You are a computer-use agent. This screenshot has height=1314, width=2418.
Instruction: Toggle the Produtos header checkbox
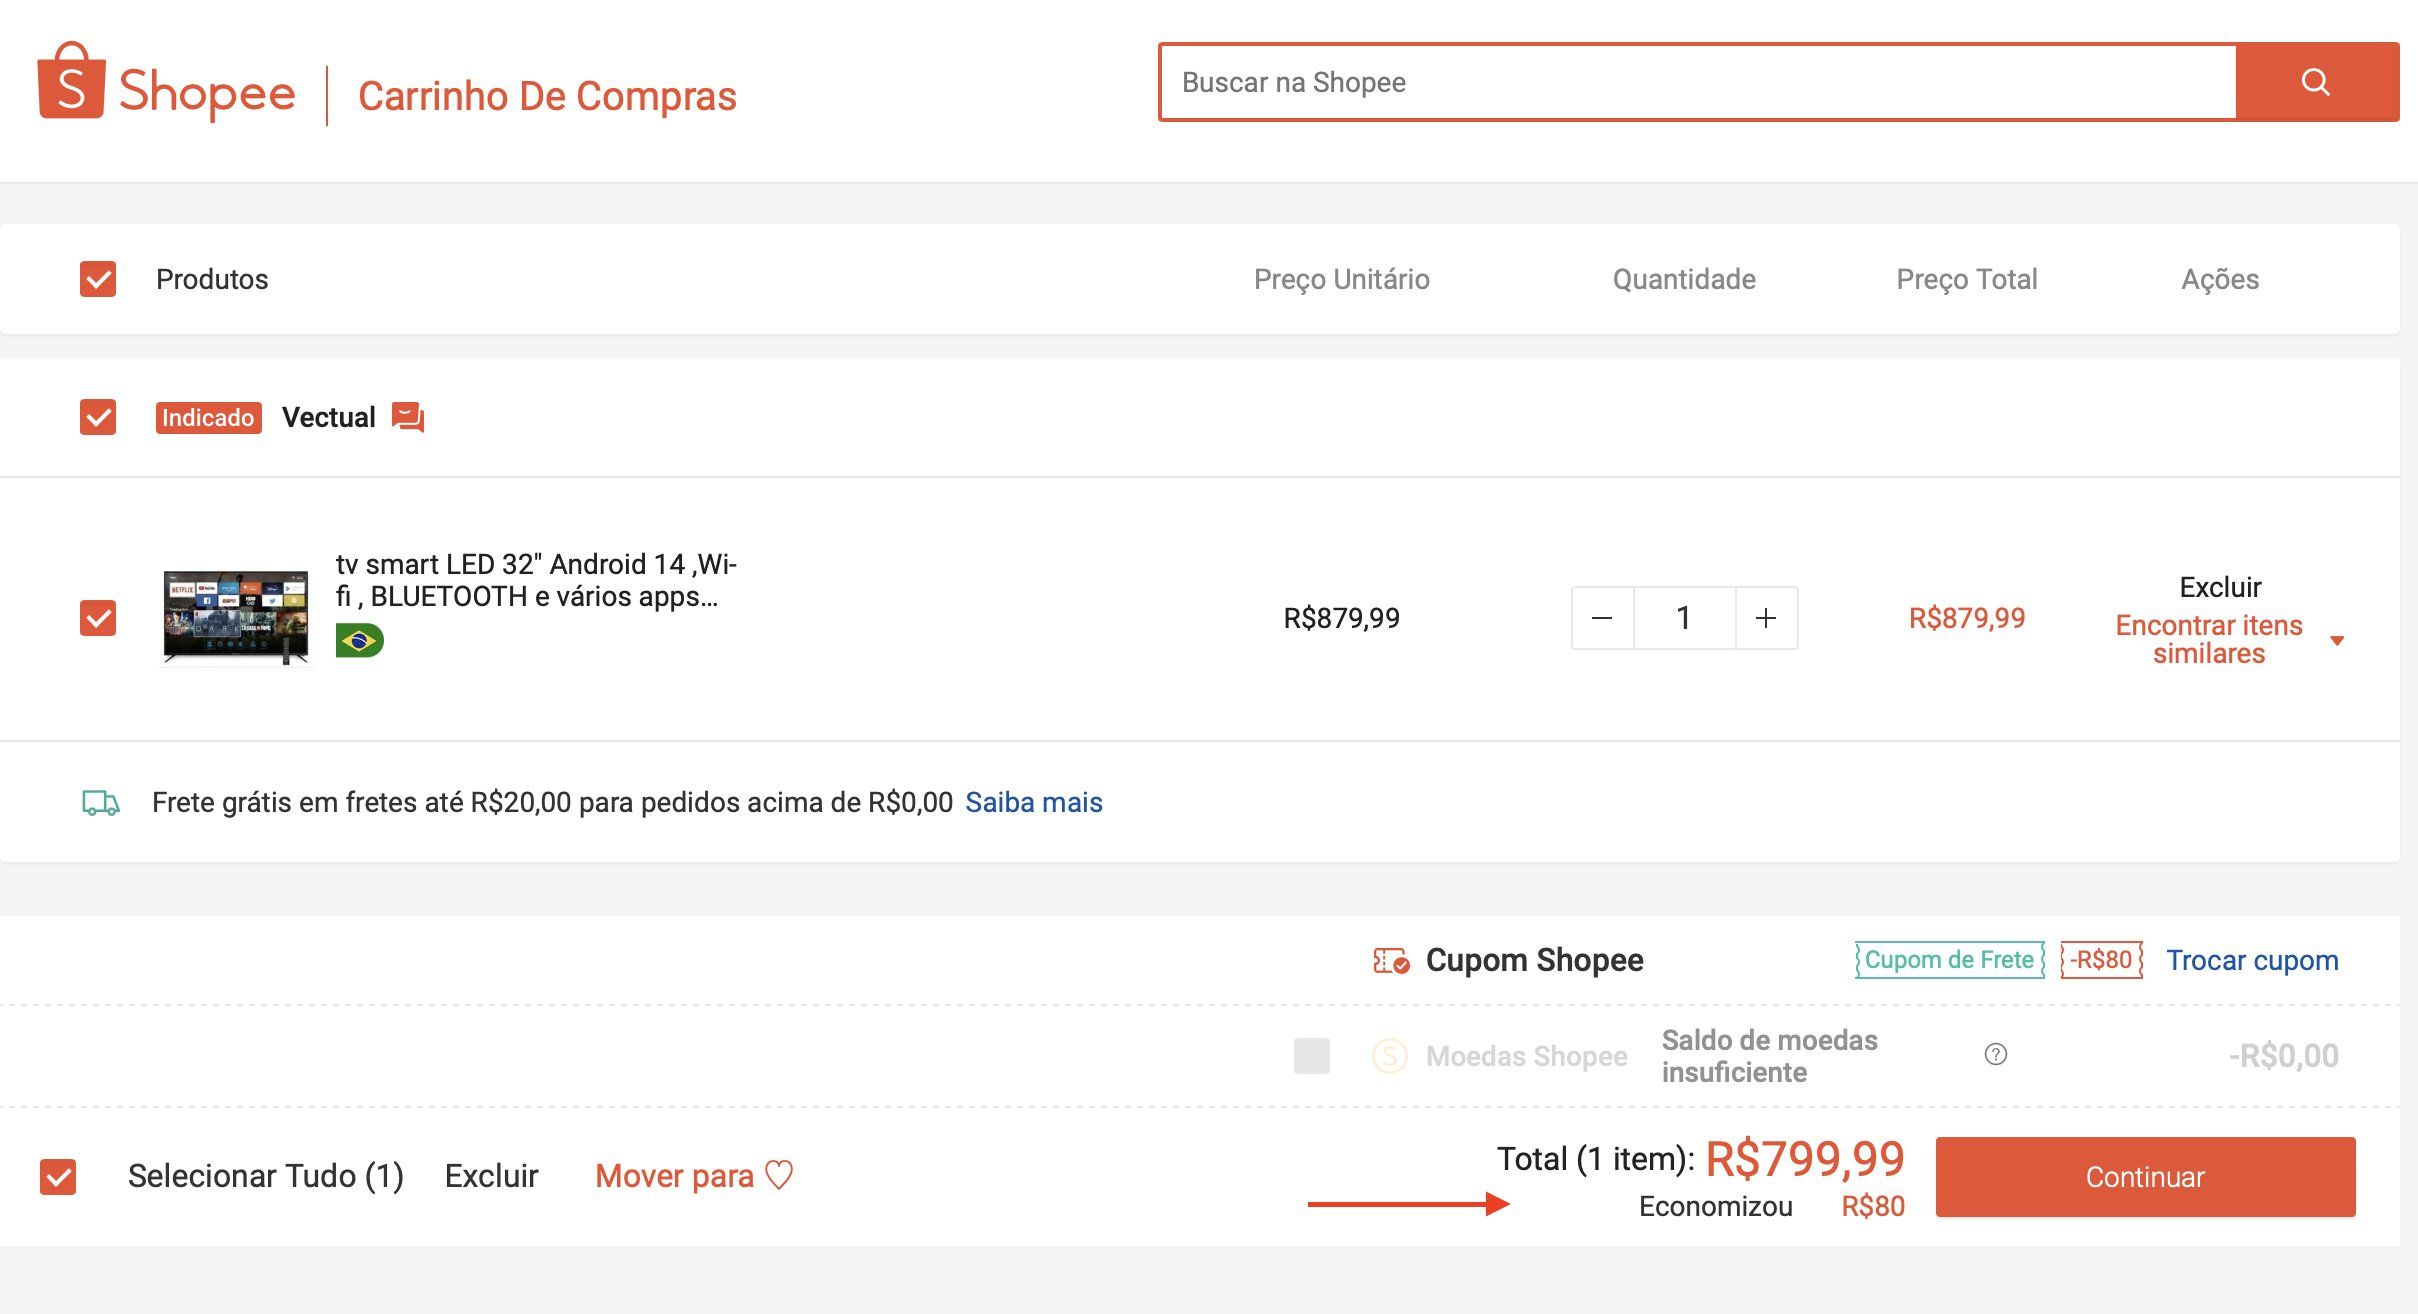[x=98, y=279]
